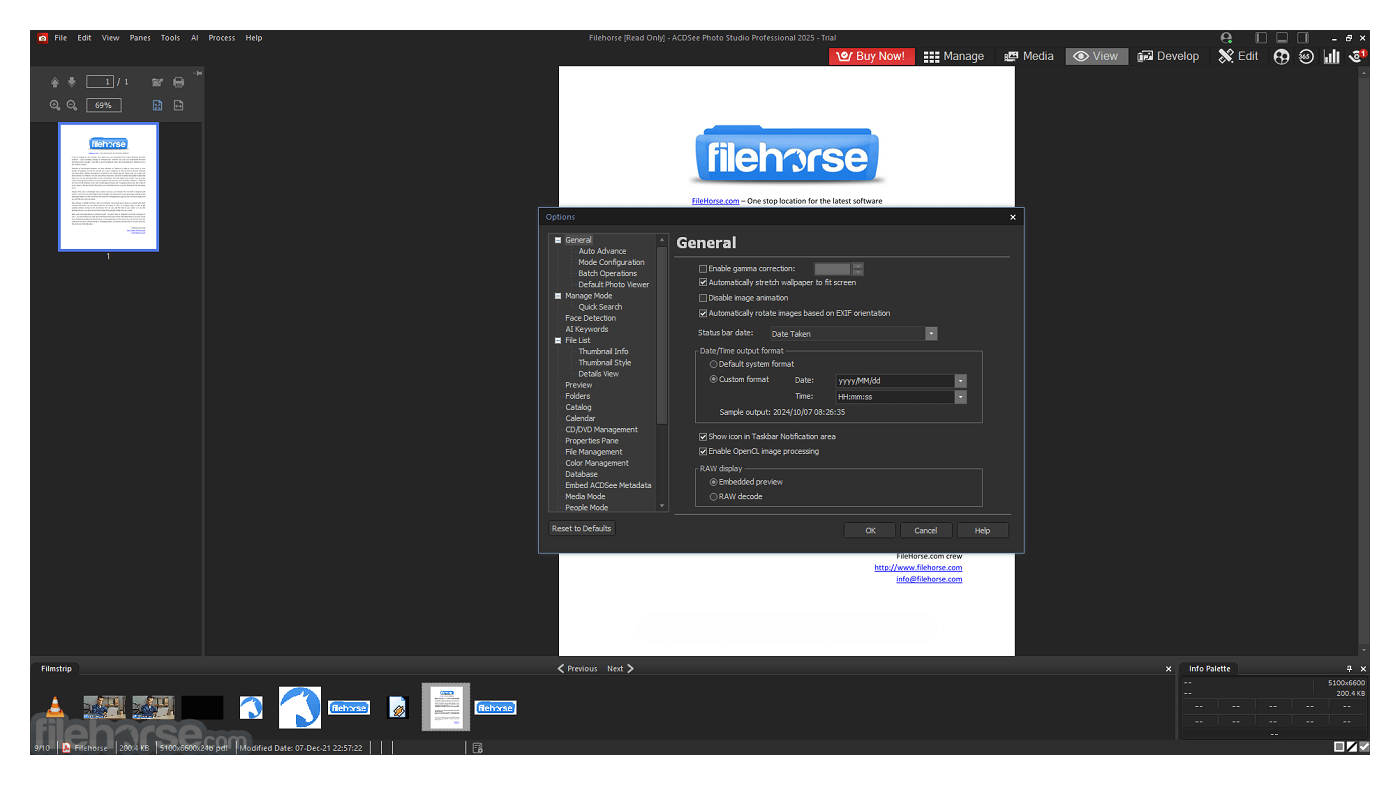Pin the Info Palette panel
This screenshot has height=785, width=1400.
[1349, 669]
